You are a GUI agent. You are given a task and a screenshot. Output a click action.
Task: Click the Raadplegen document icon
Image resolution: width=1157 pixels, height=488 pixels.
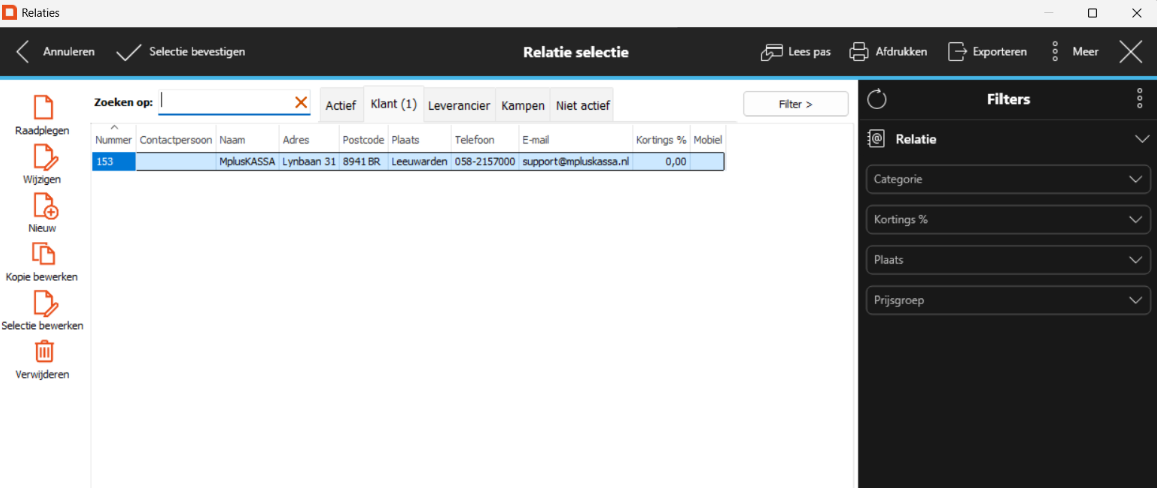tap(43, 107)
